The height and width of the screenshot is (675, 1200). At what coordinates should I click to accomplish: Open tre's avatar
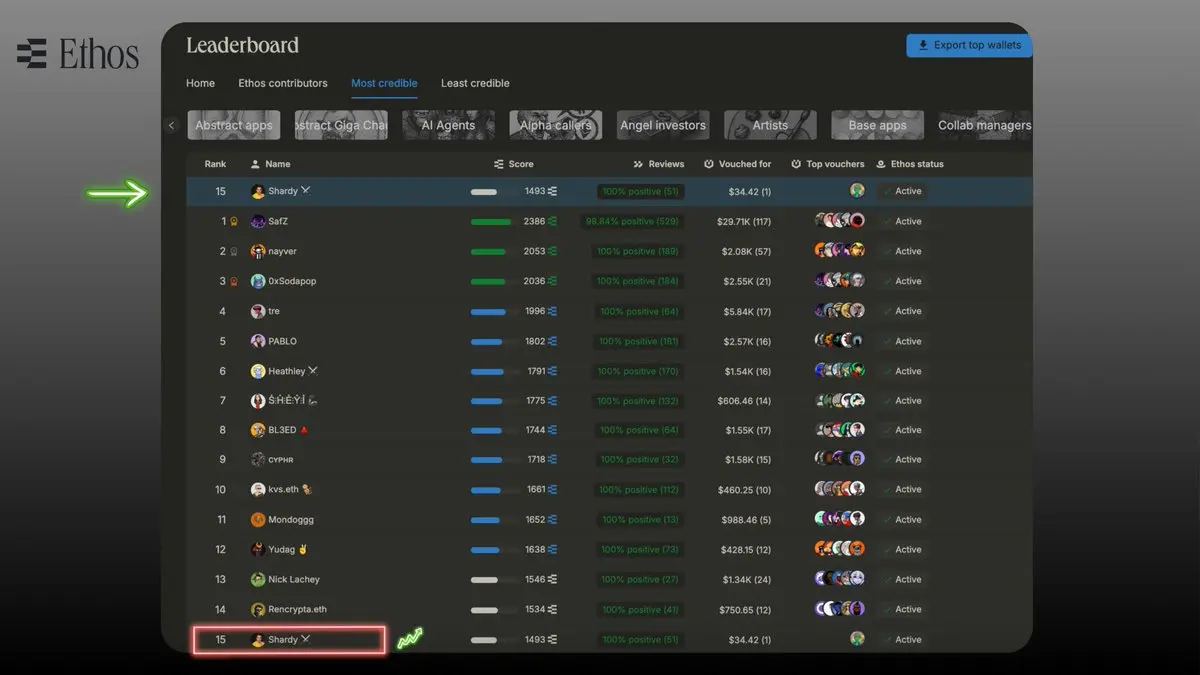258,311
